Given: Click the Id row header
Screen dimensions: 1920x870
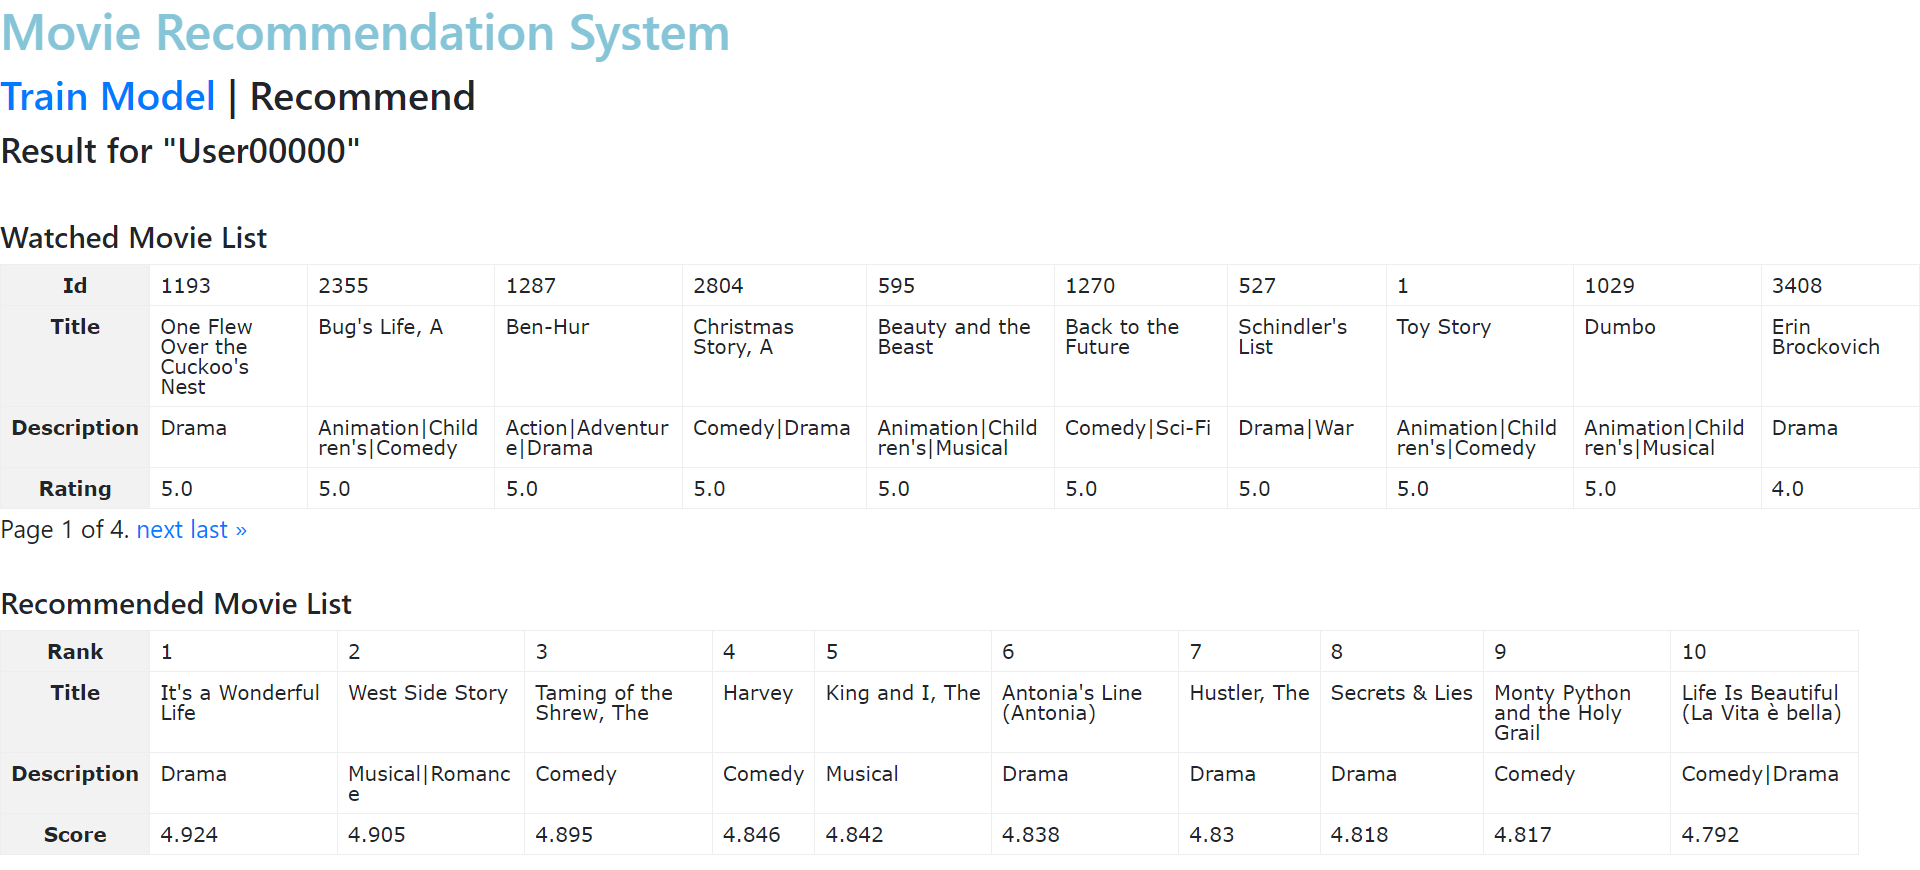Looking at the screenshot, I should (x=75, y=286).
